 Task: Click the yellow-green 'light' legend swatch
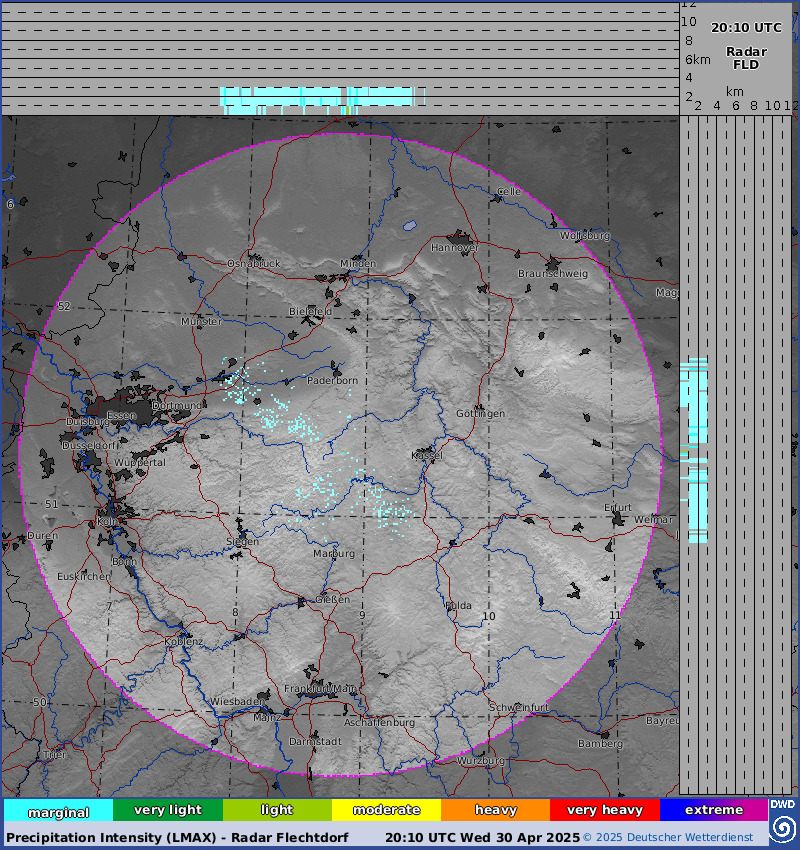[277, 810]
